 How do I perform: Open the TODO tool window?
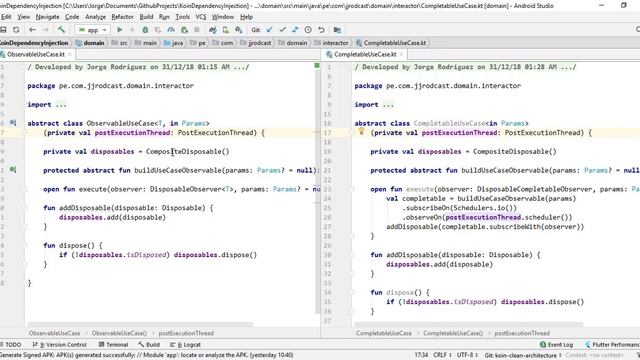click(x=11, y=344)
